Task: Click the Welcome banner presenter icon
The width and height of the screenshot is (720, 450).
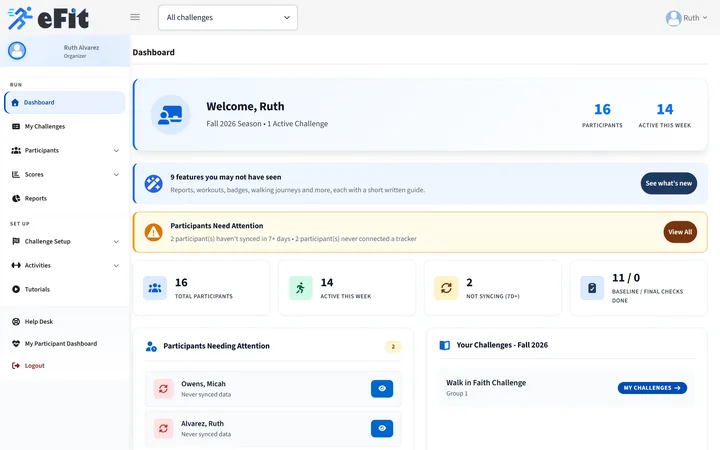Action: 170,115
